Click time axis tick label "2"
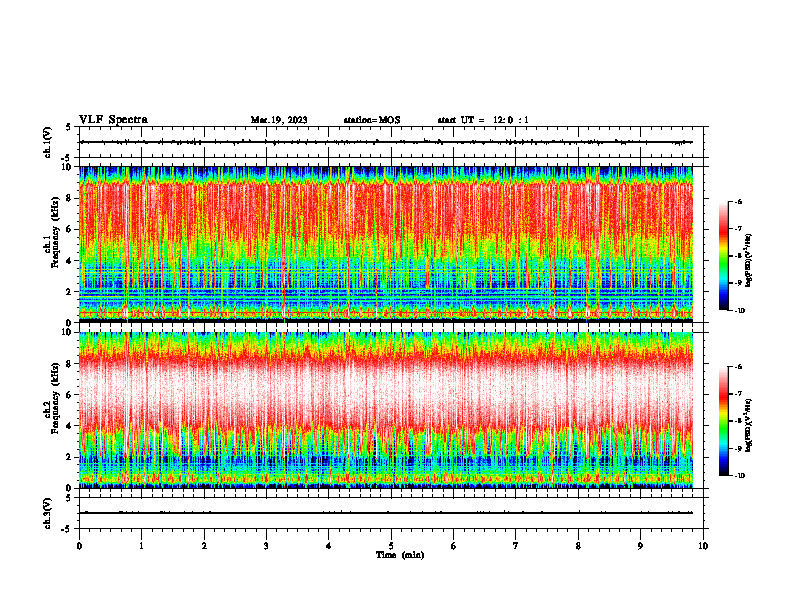 coord(204,546)
